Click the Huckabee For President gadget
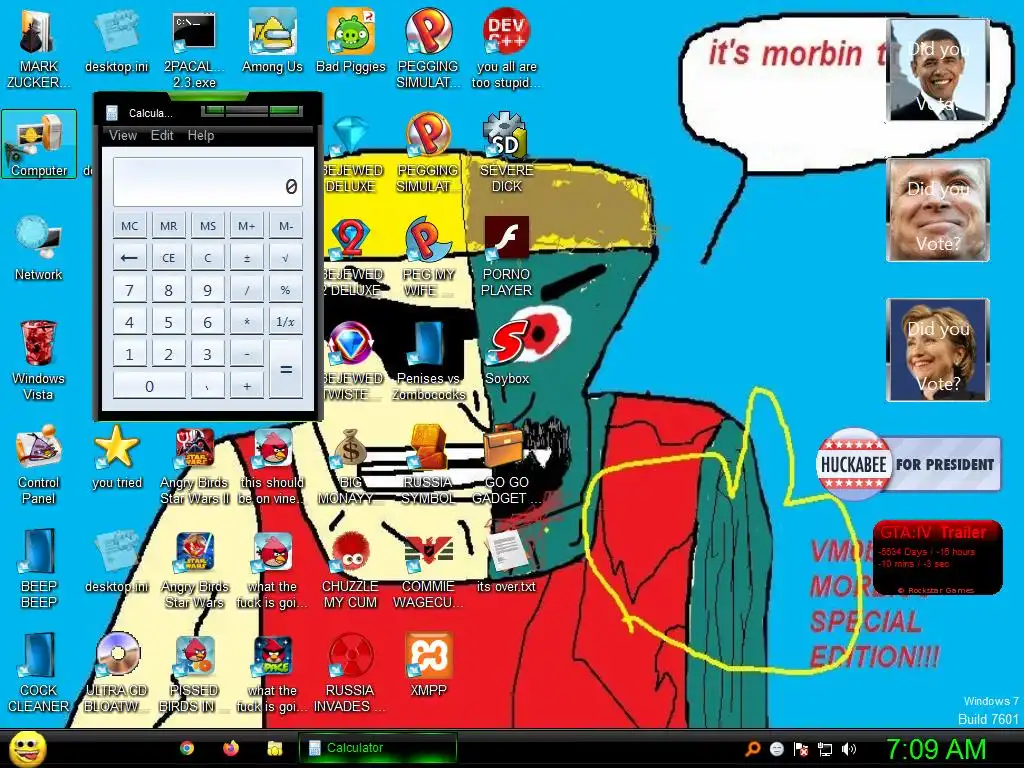 click(x=908, y=464)
